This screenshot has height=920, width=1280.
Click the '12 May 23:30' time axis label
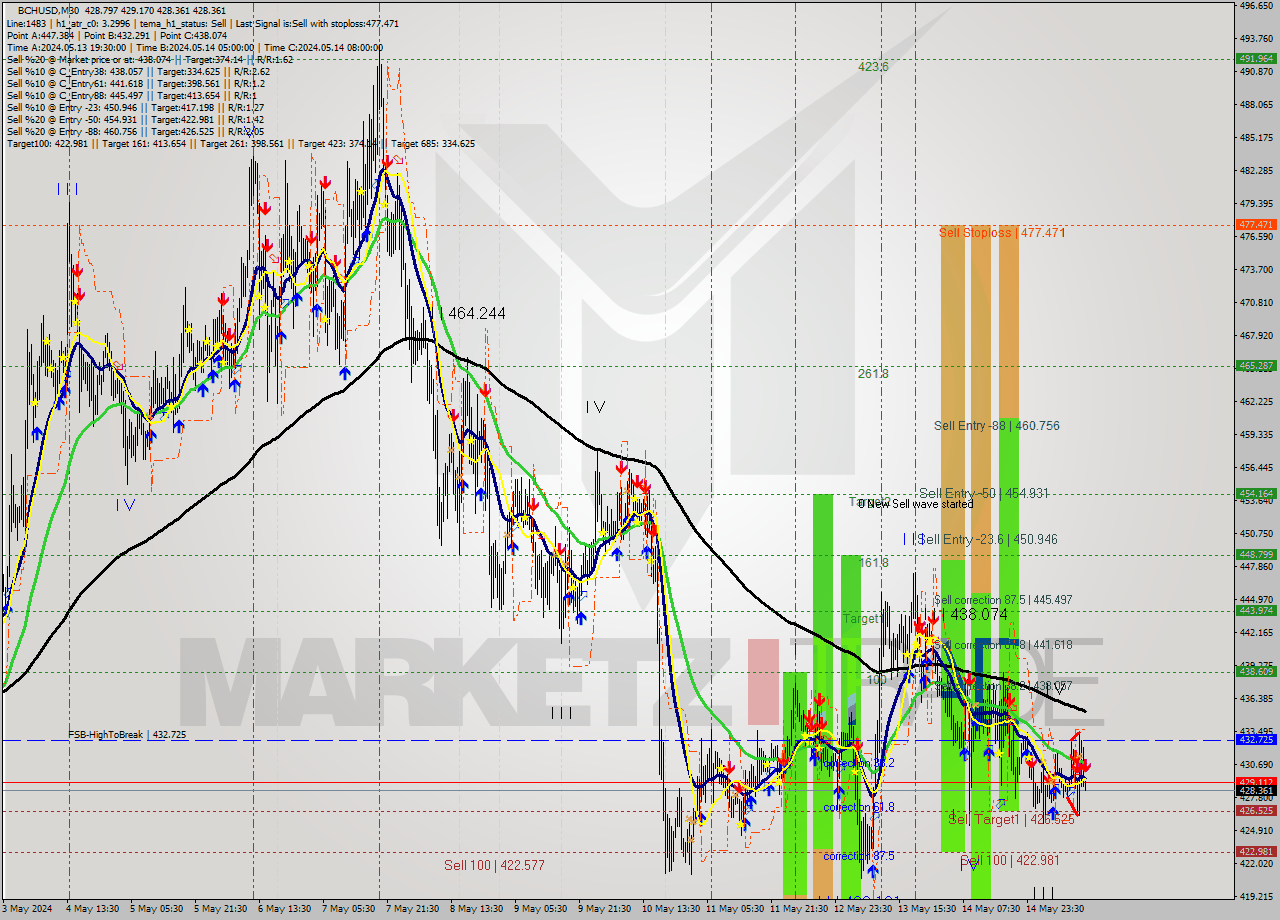pos(863,909)
